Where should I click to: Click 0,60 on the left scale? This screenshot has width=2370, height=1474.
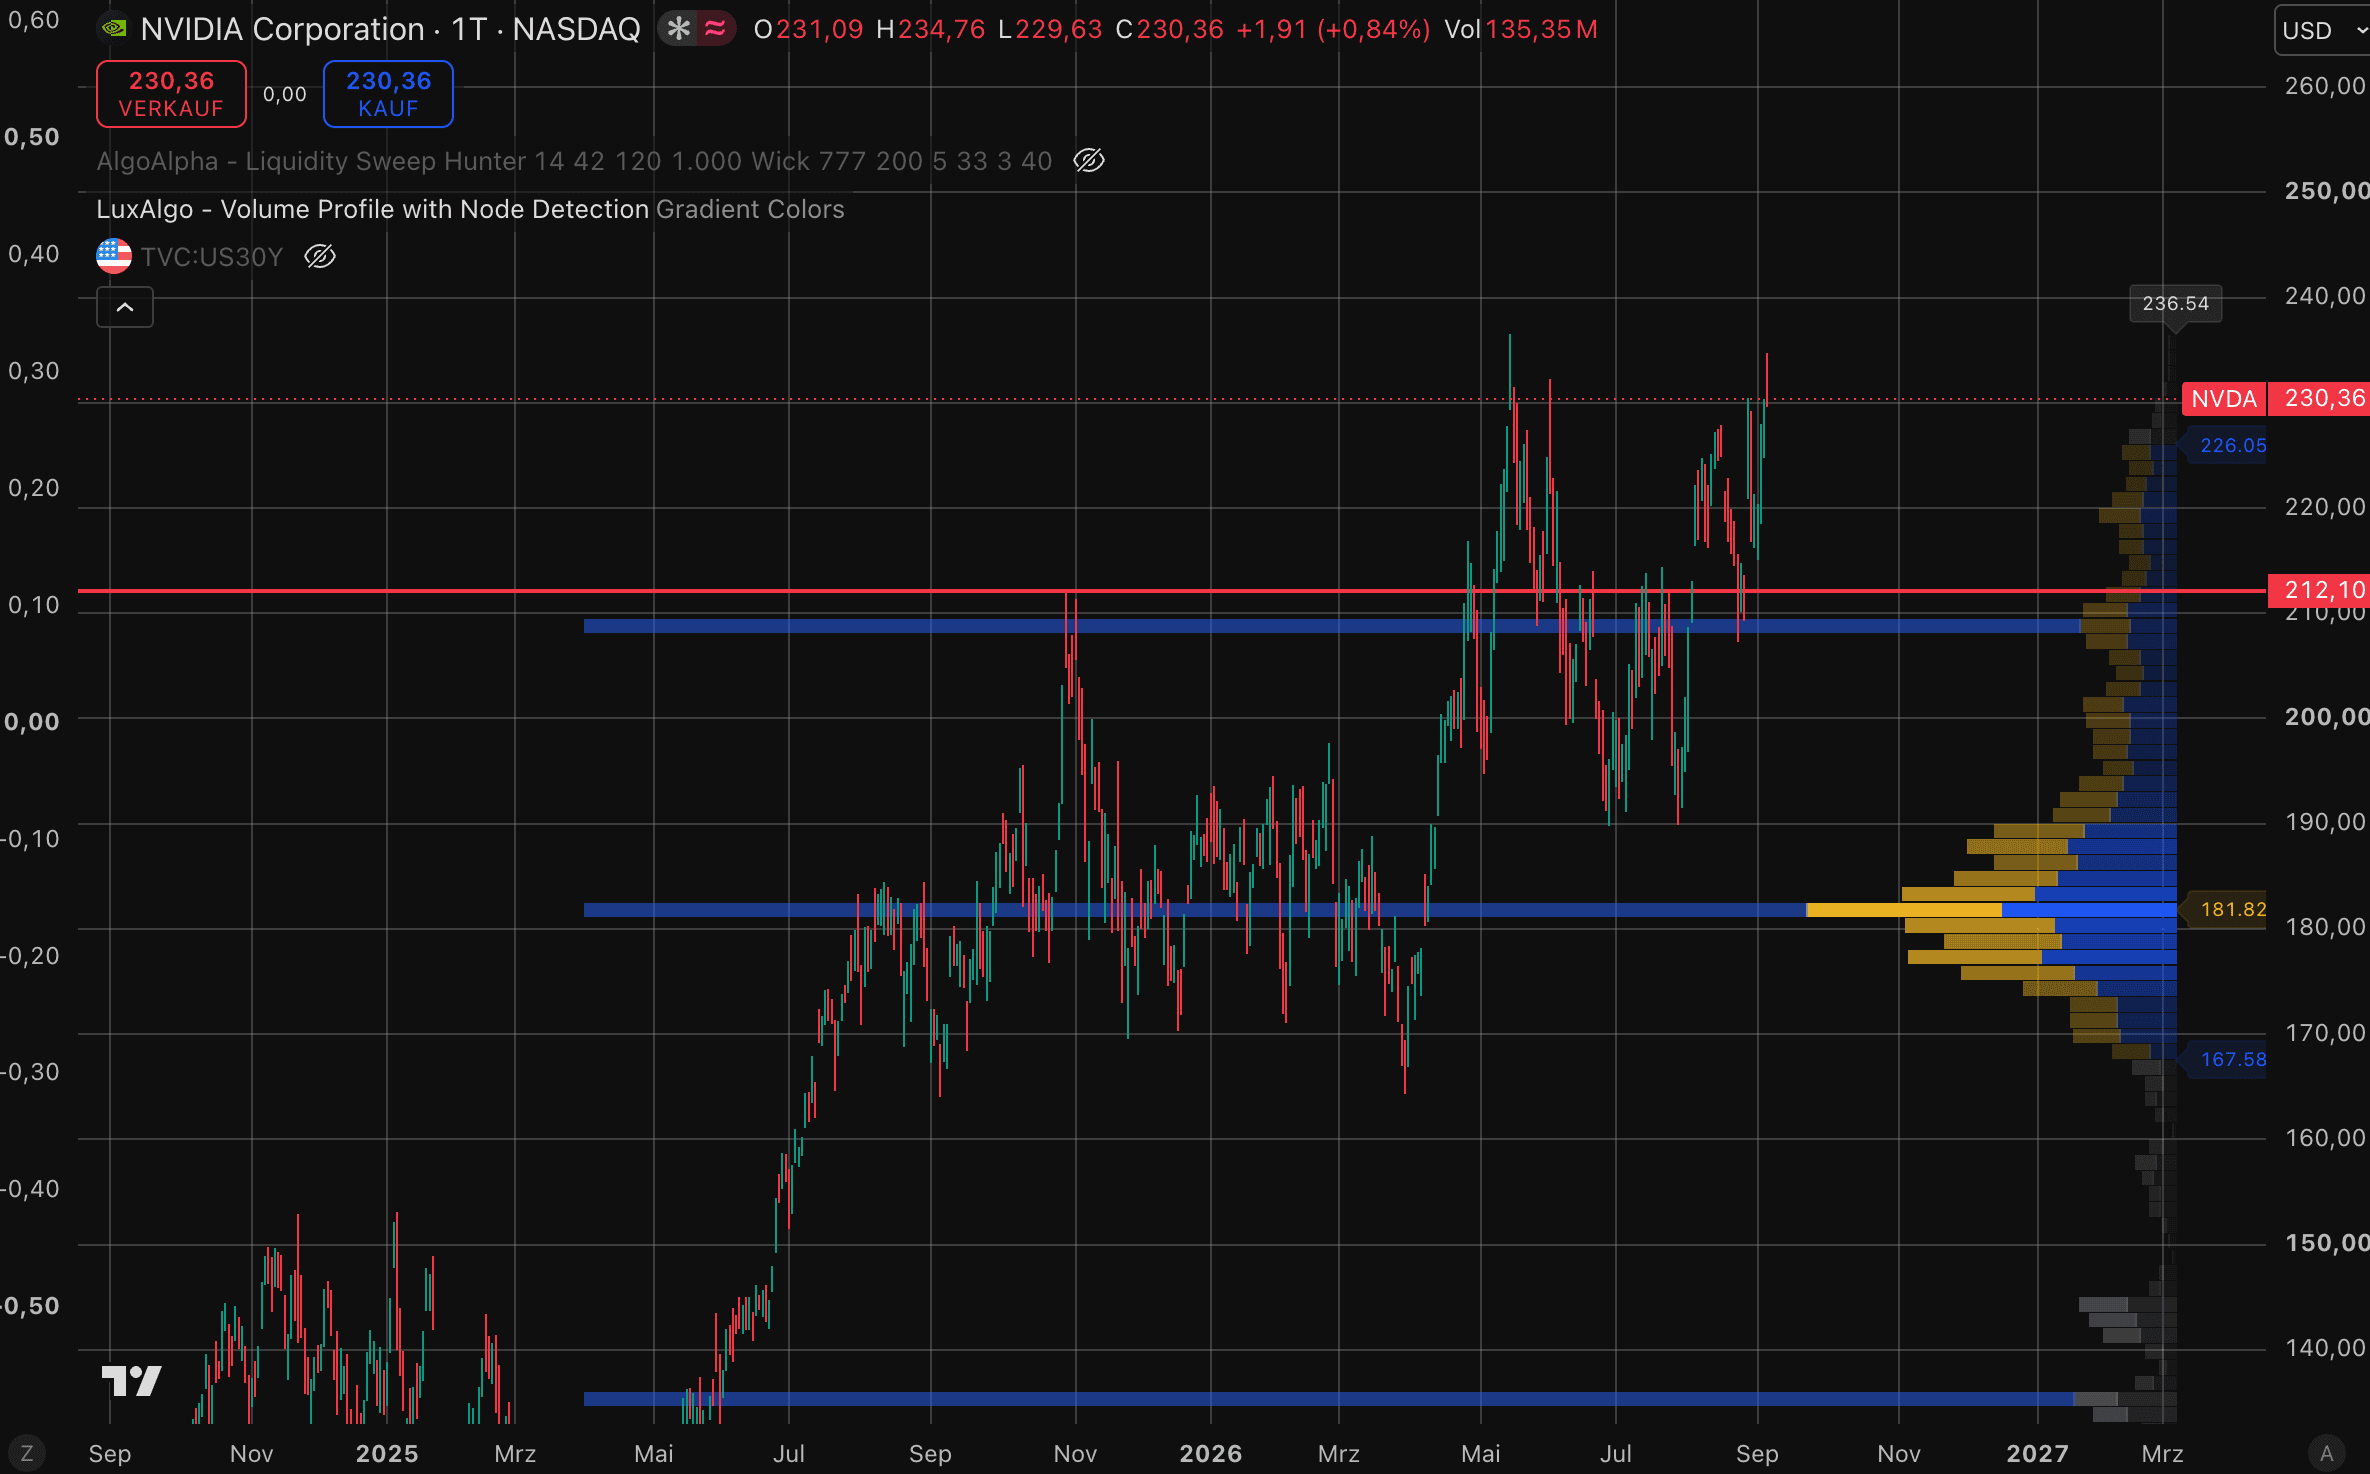point(33,20)
